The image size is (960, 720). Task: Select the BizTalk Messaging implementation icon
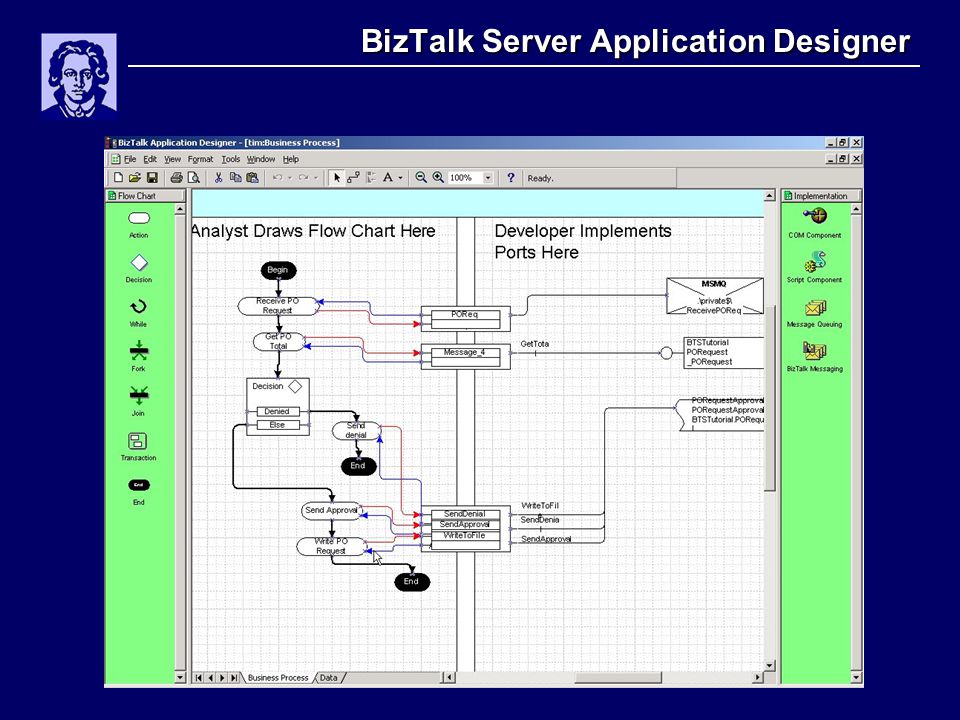click(815, 358)
